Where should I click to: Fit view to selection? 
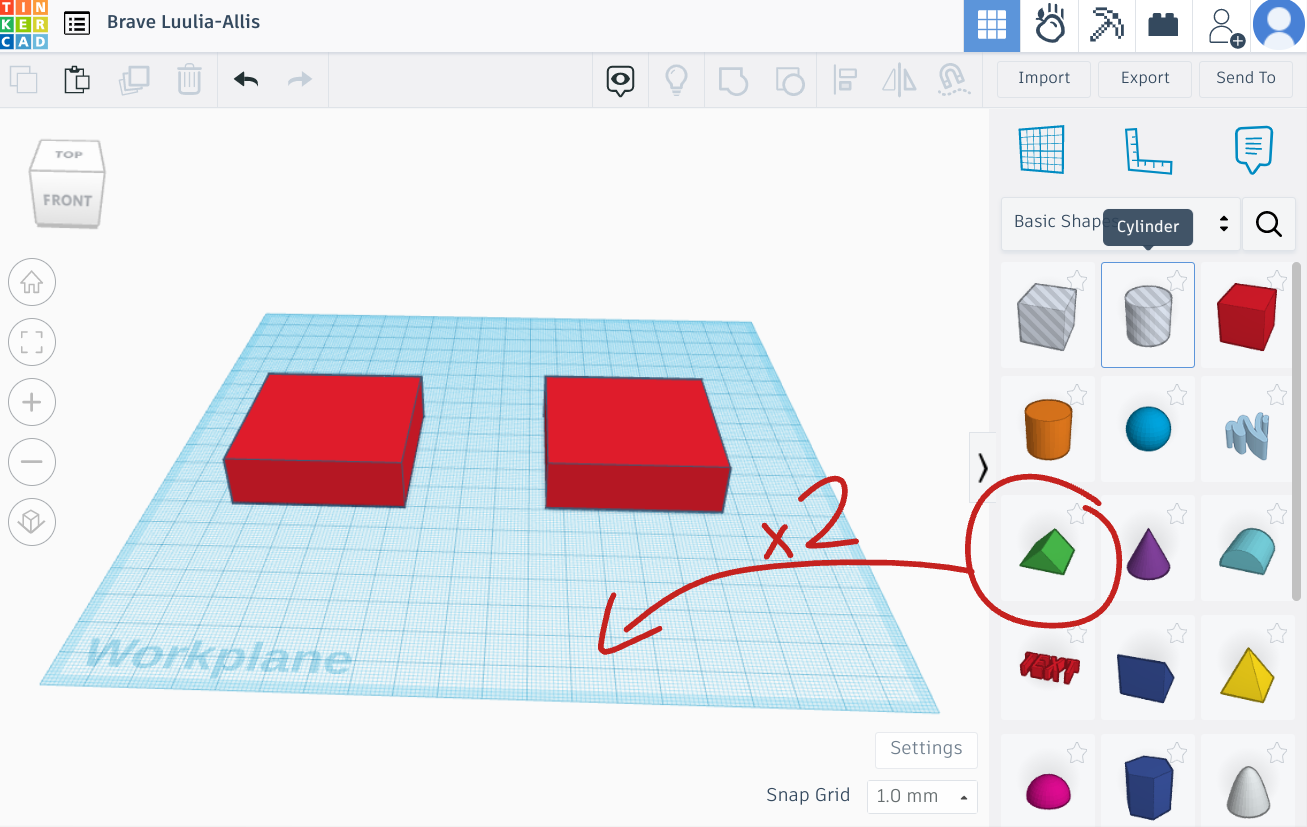31,342
